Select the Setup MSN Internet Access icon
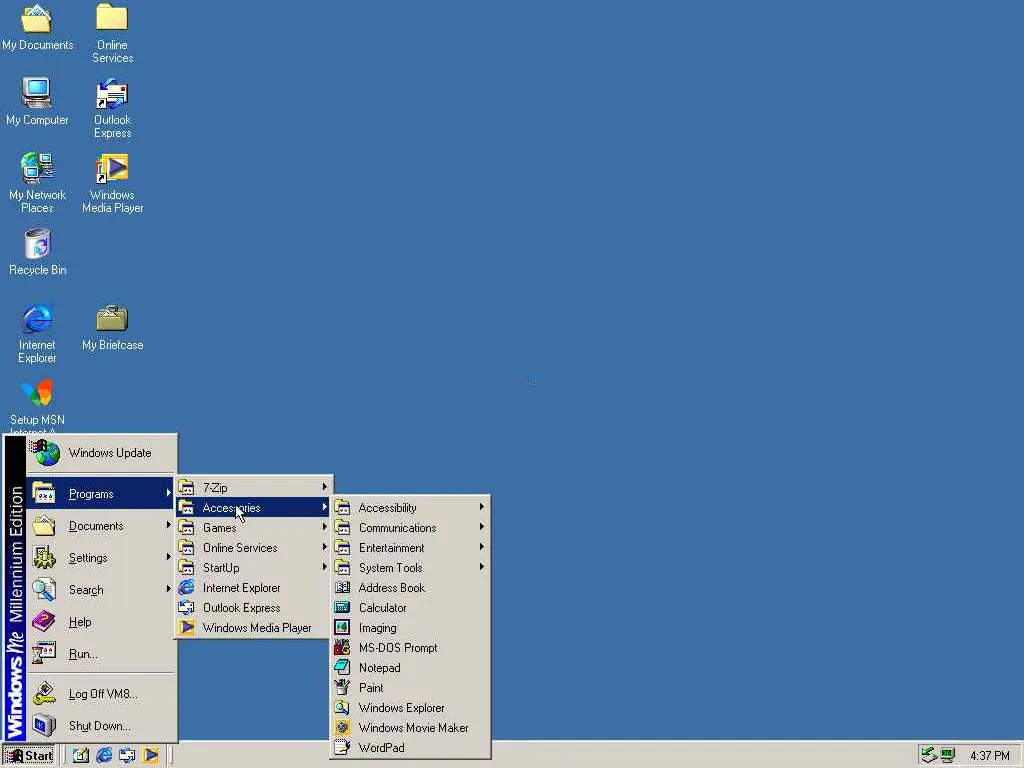1024x768 pixels. click(37, 405)
